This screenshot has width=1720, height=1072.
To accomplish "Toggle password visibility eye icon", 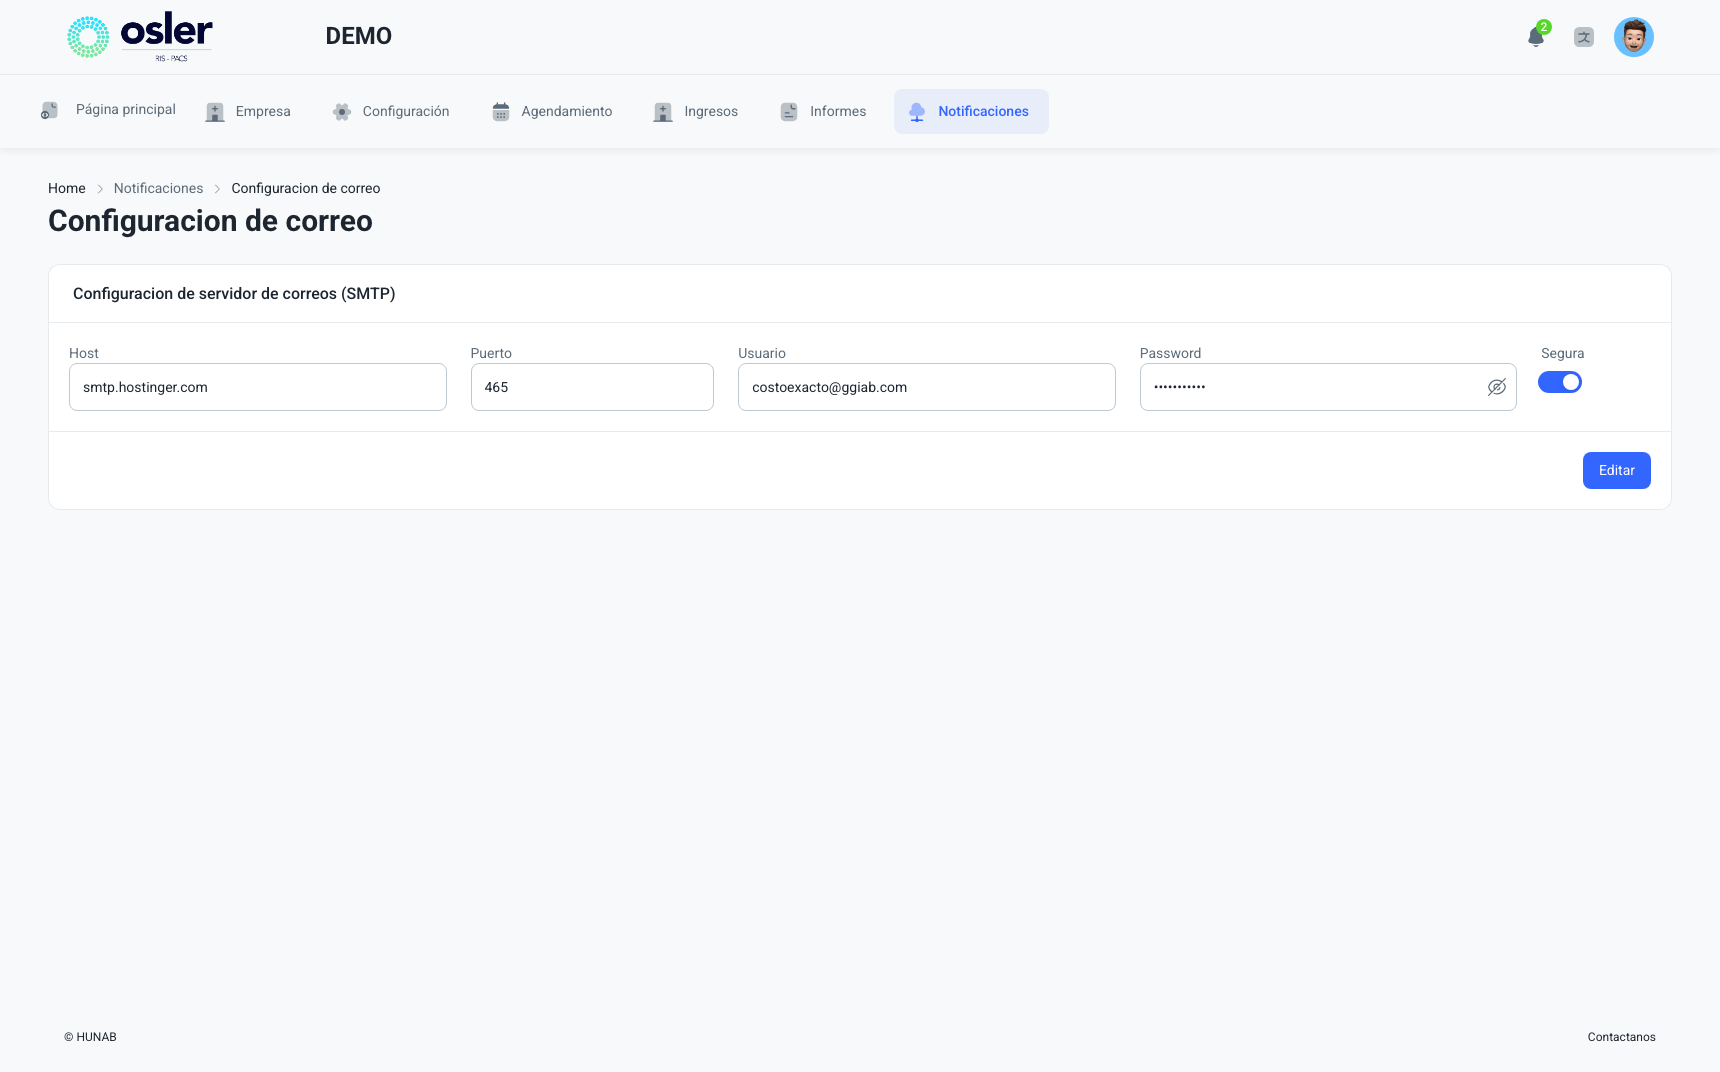I will (x=1497, y=387).
